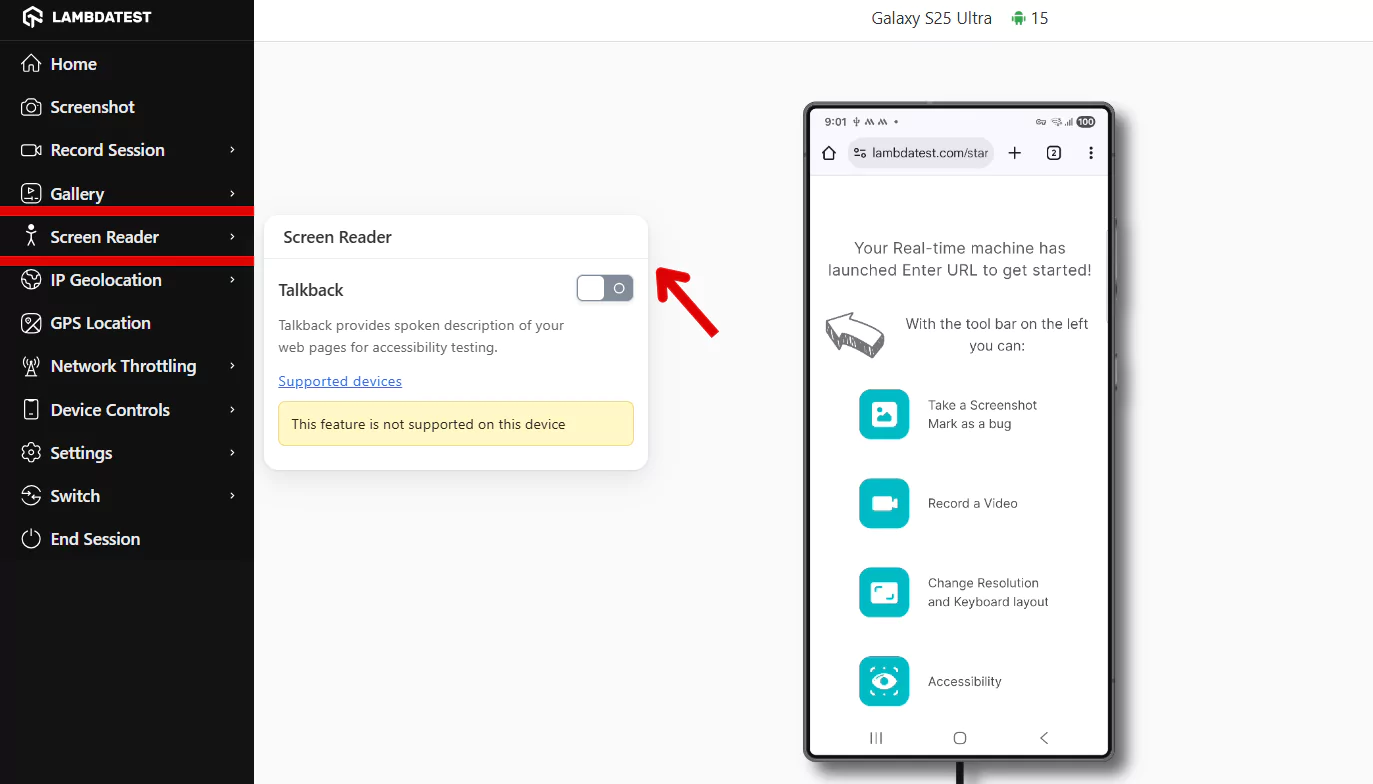1373x784 pixels.
Task: Enable the Talkback toggle
Action: [x=604, y=288]
